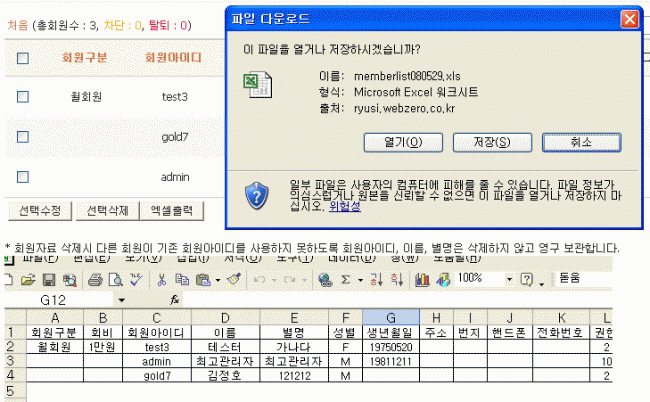Screen dimensions: 650x402
Task: Tick the select-all checkbox in member table header
Action: pos(23,58)
